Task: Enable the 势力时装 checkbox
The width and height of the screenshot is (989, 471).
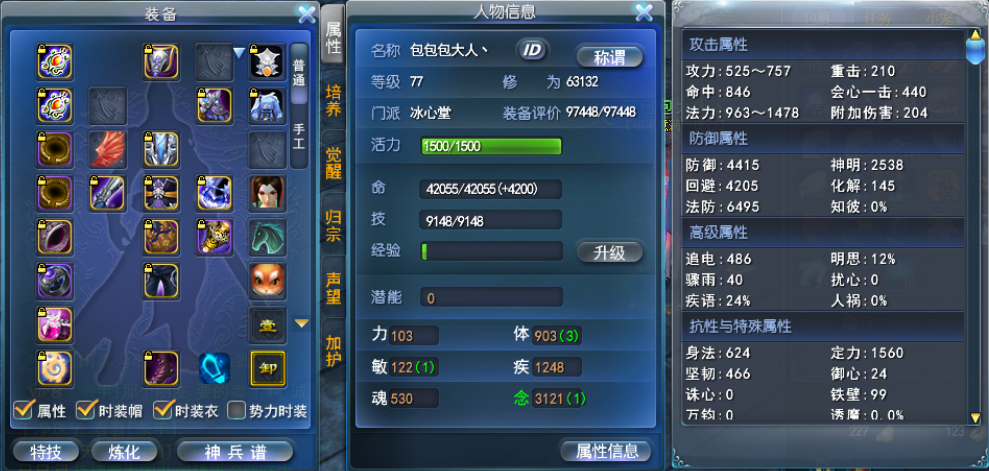Action: (236, 410)
